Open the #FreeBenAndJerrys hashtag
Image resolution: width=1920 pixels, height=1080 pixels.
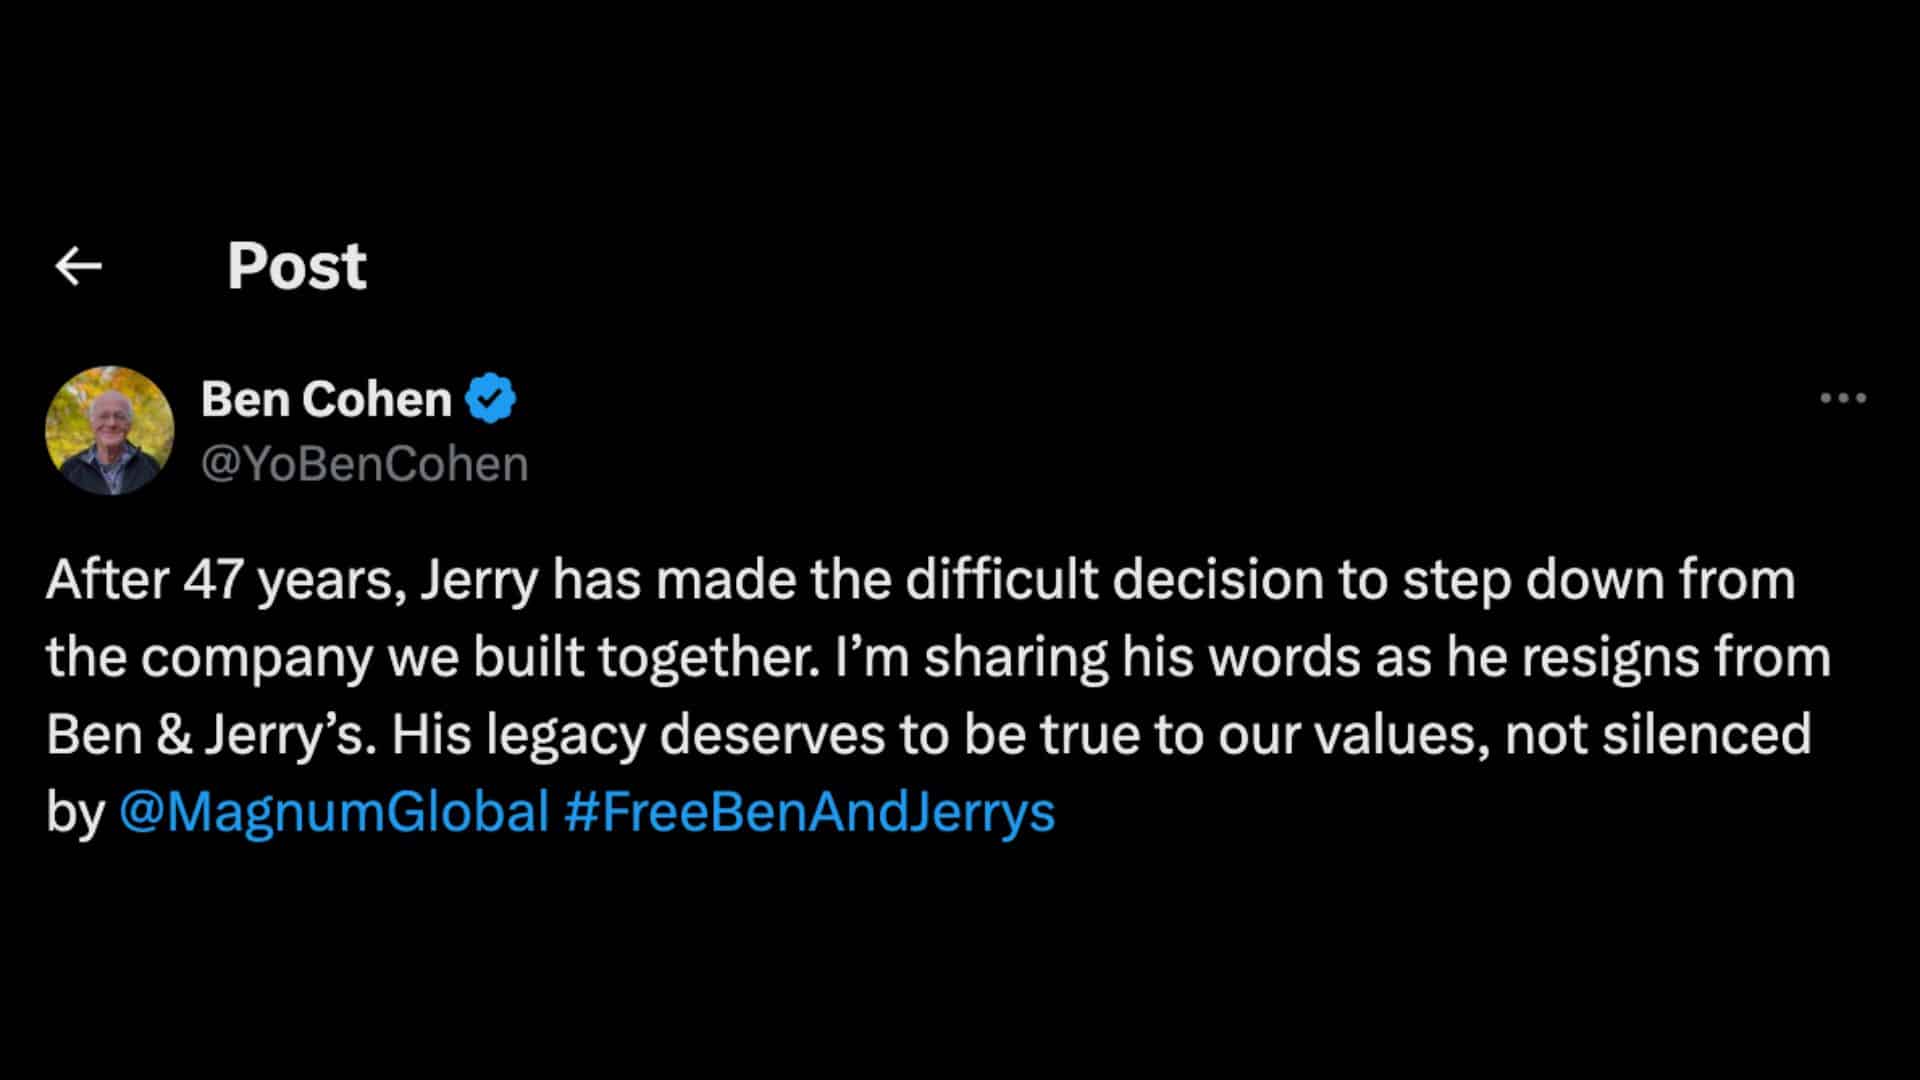coord(809,811)
